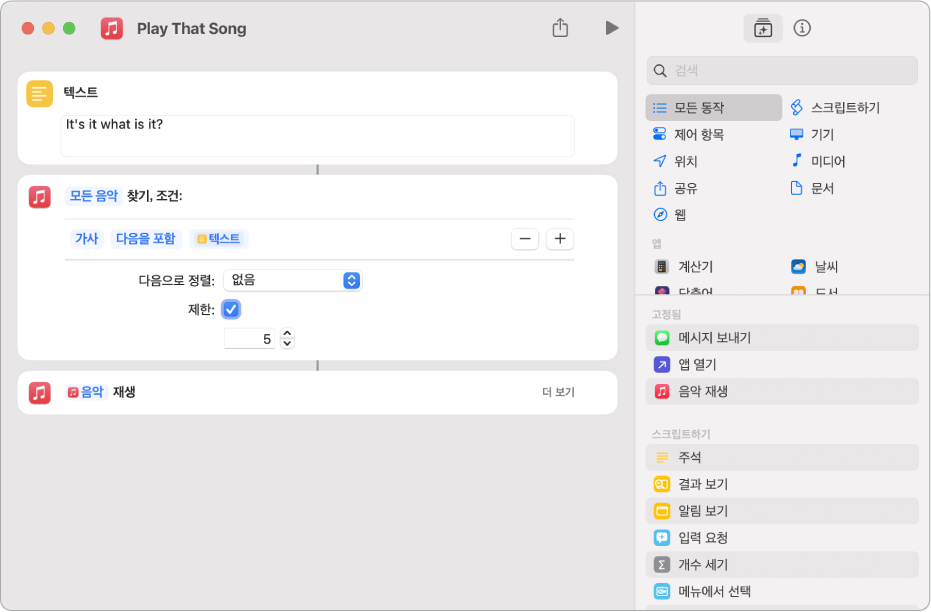Select the 미디어 category
The image size is (931, 612).
click(818, 161)
